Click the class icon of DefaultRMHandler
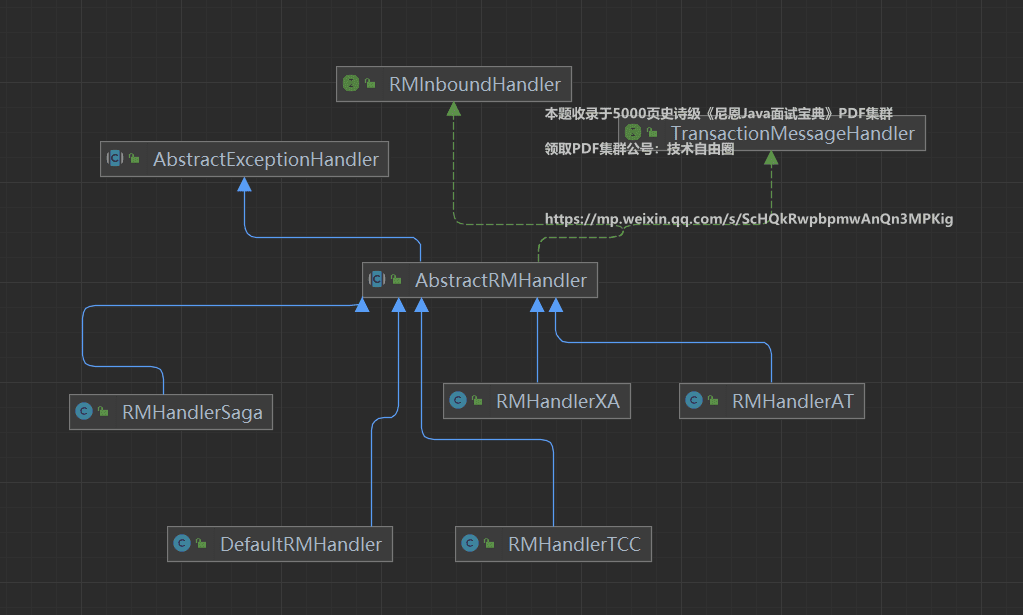Image resolution: width=1023 pixels, height=615 pixels. [182, 543]
